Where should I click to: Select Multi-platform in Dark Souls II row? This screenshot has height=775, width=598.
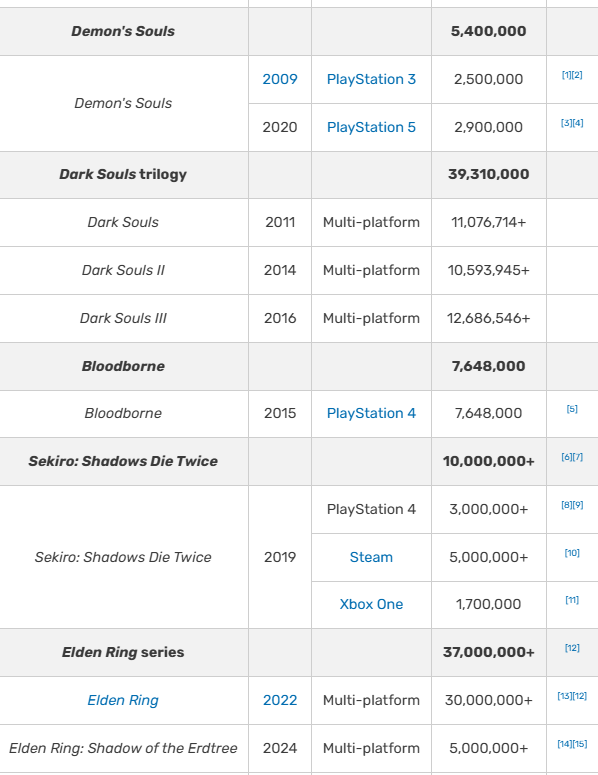[x=371, y=270]
